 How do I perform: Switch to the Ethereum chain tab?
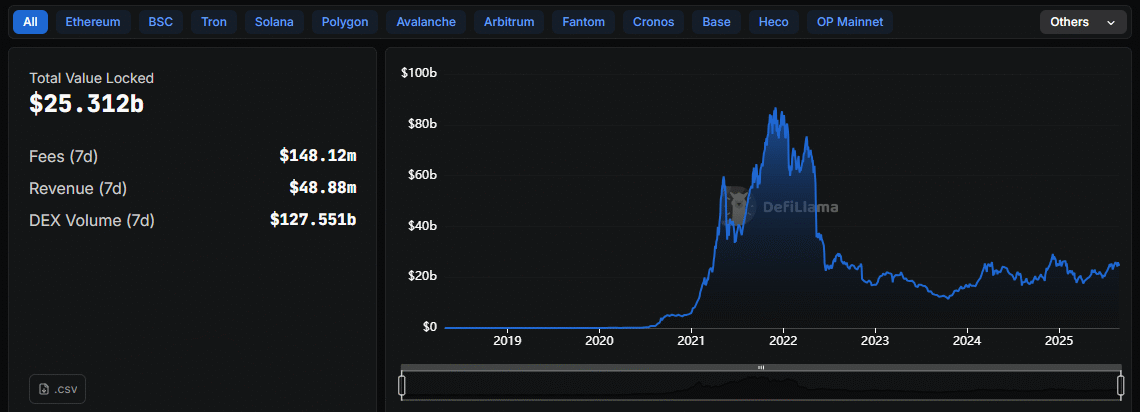[93, 22]
